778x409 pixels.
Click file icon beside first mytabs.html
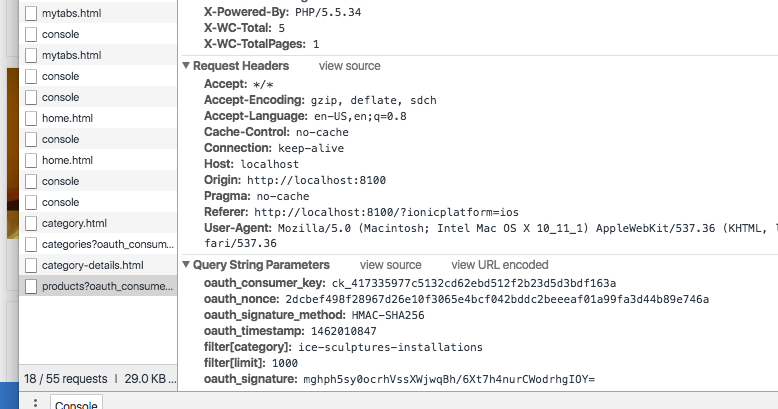click(31, 13)
